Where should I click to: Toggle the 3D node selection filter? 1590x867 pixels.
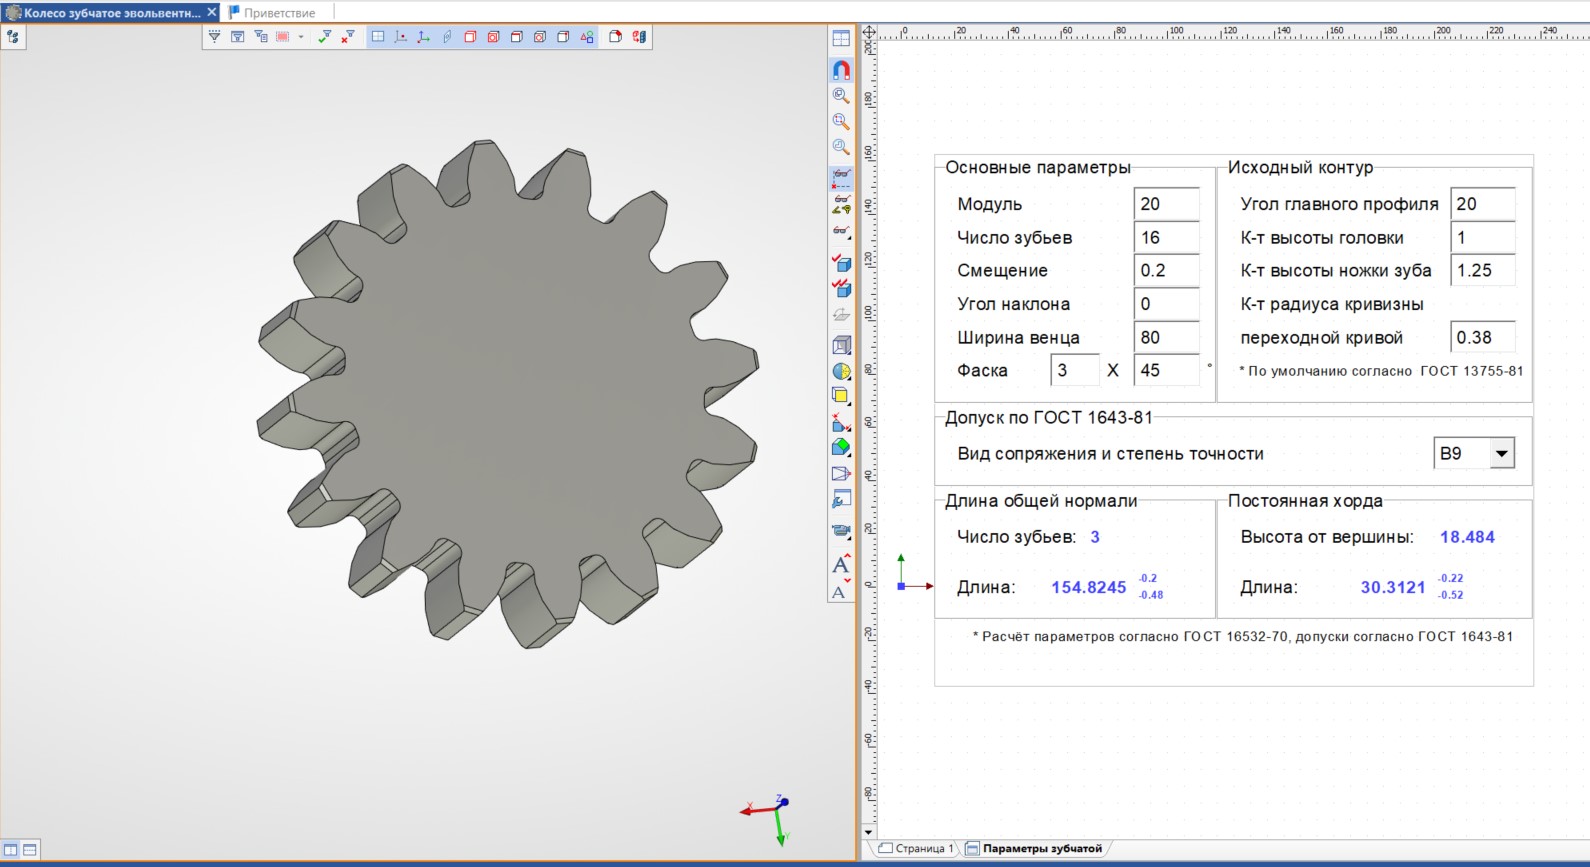pyautogui.click(x=401, y=37)
